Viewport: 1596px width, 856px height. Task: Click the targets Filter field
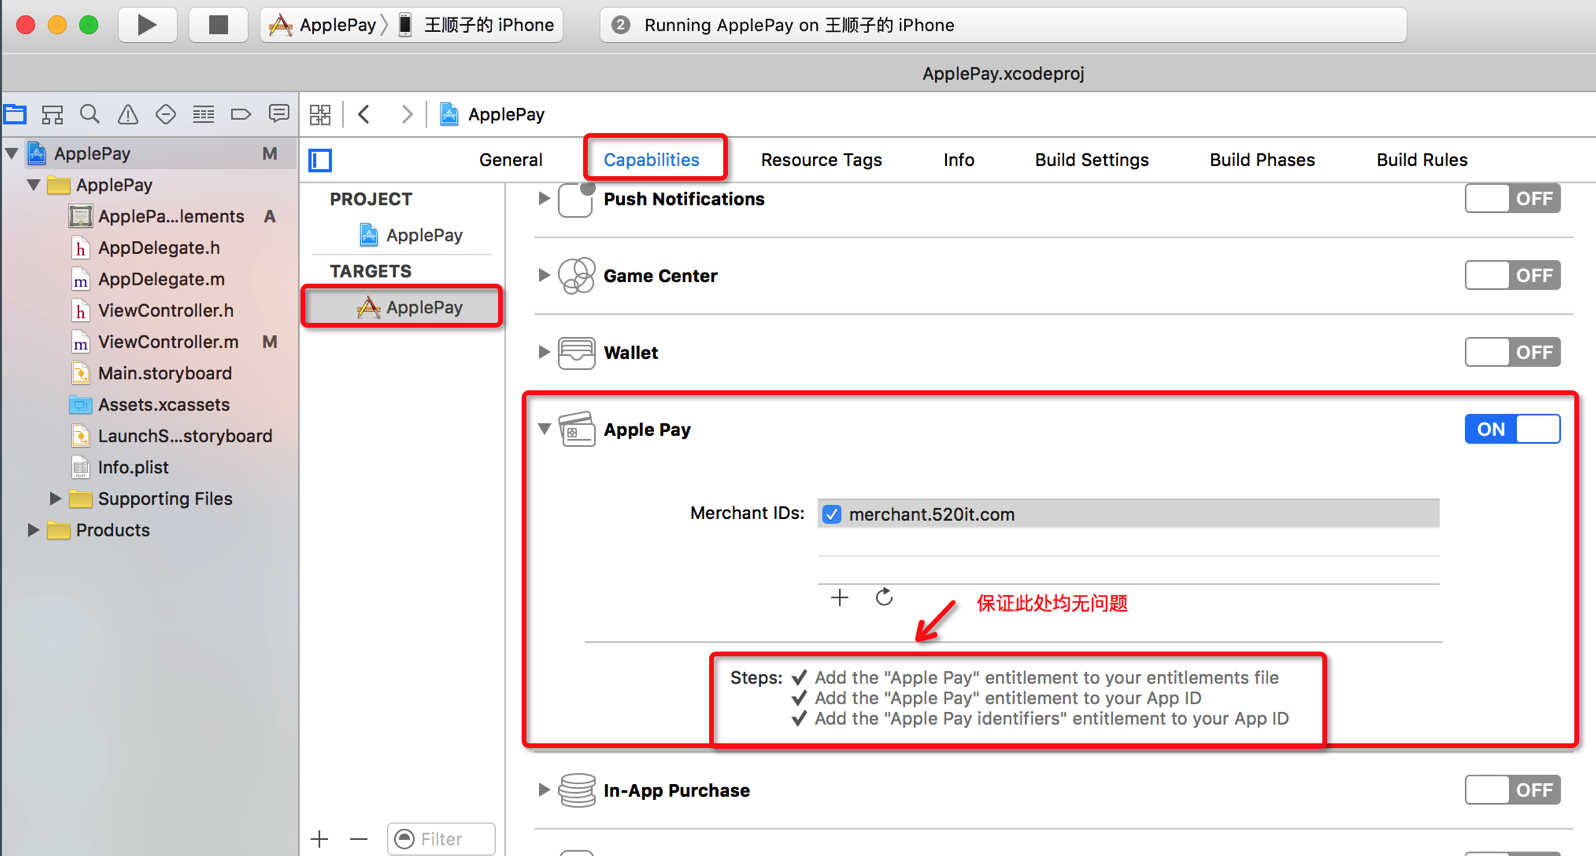[x=441, y=839]
